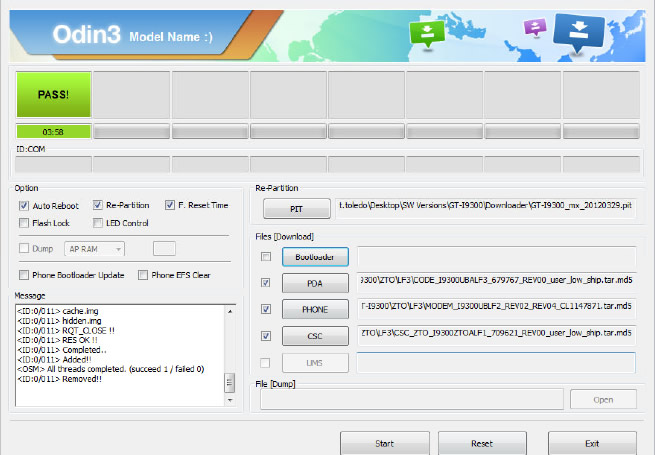Click the Bootloader file button
Viewport: 655px width, 455px height.
[x=315, y=257]
